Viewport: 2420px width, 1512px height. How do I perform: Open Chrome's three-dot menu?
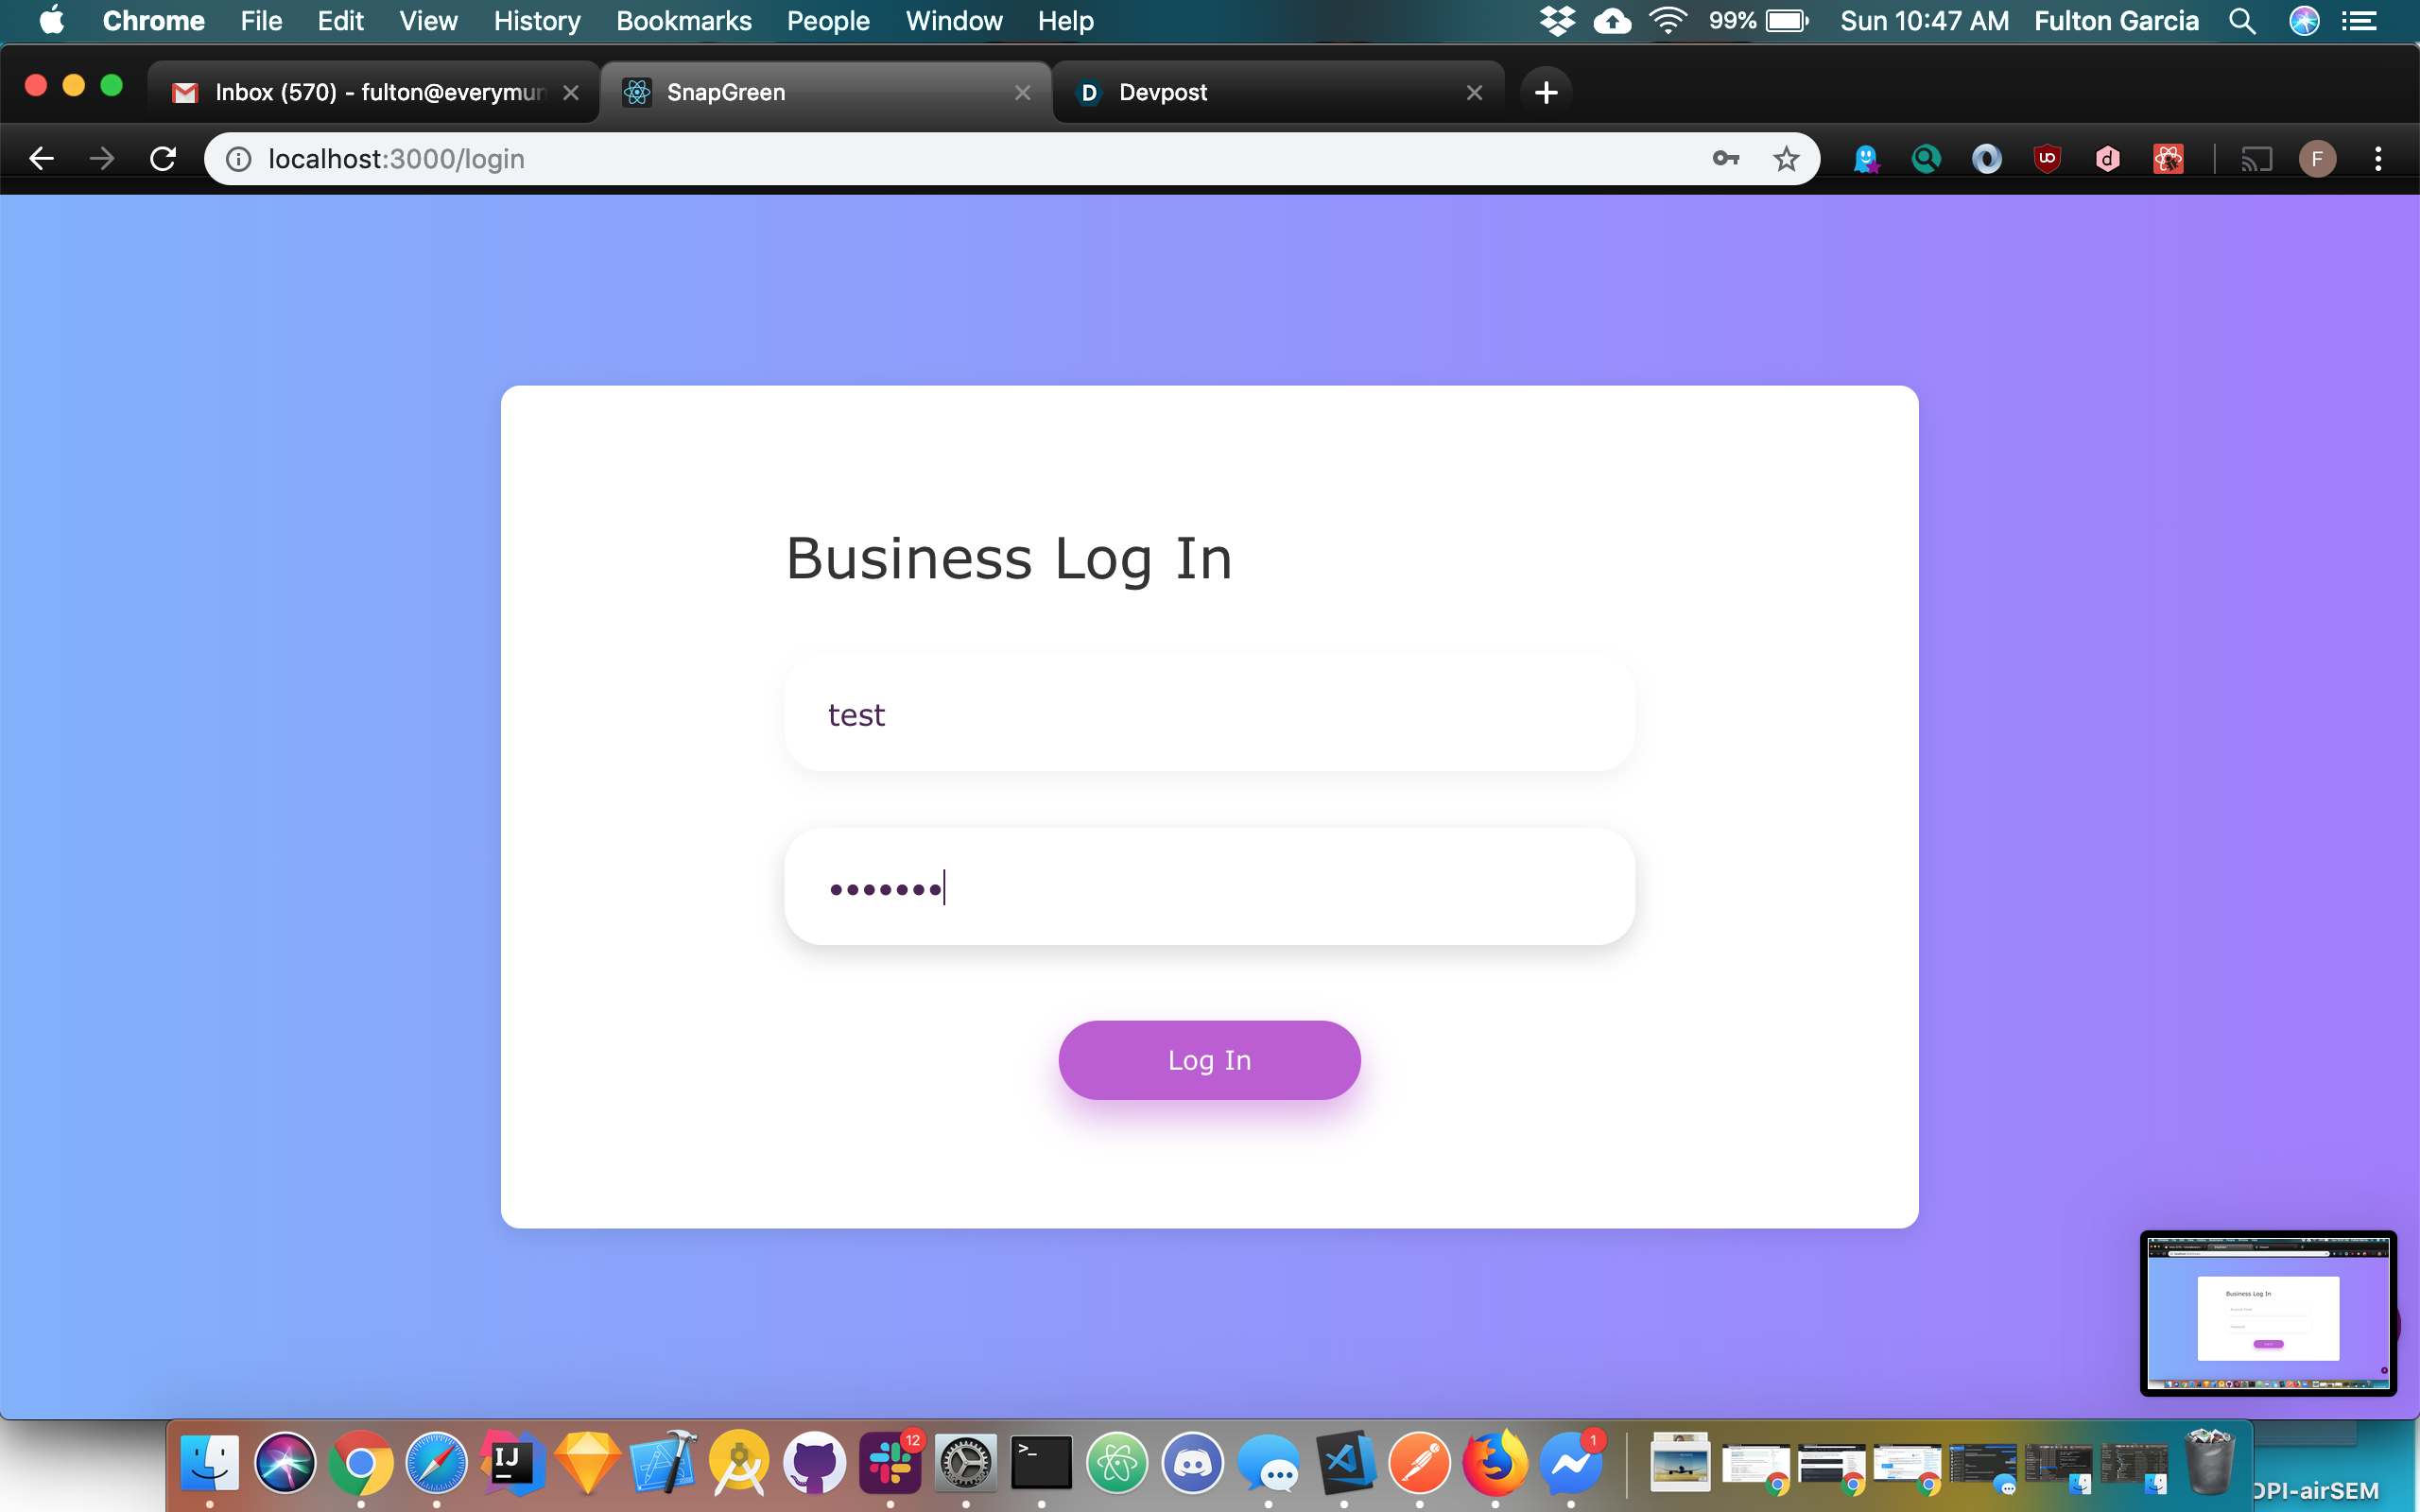2378,159
